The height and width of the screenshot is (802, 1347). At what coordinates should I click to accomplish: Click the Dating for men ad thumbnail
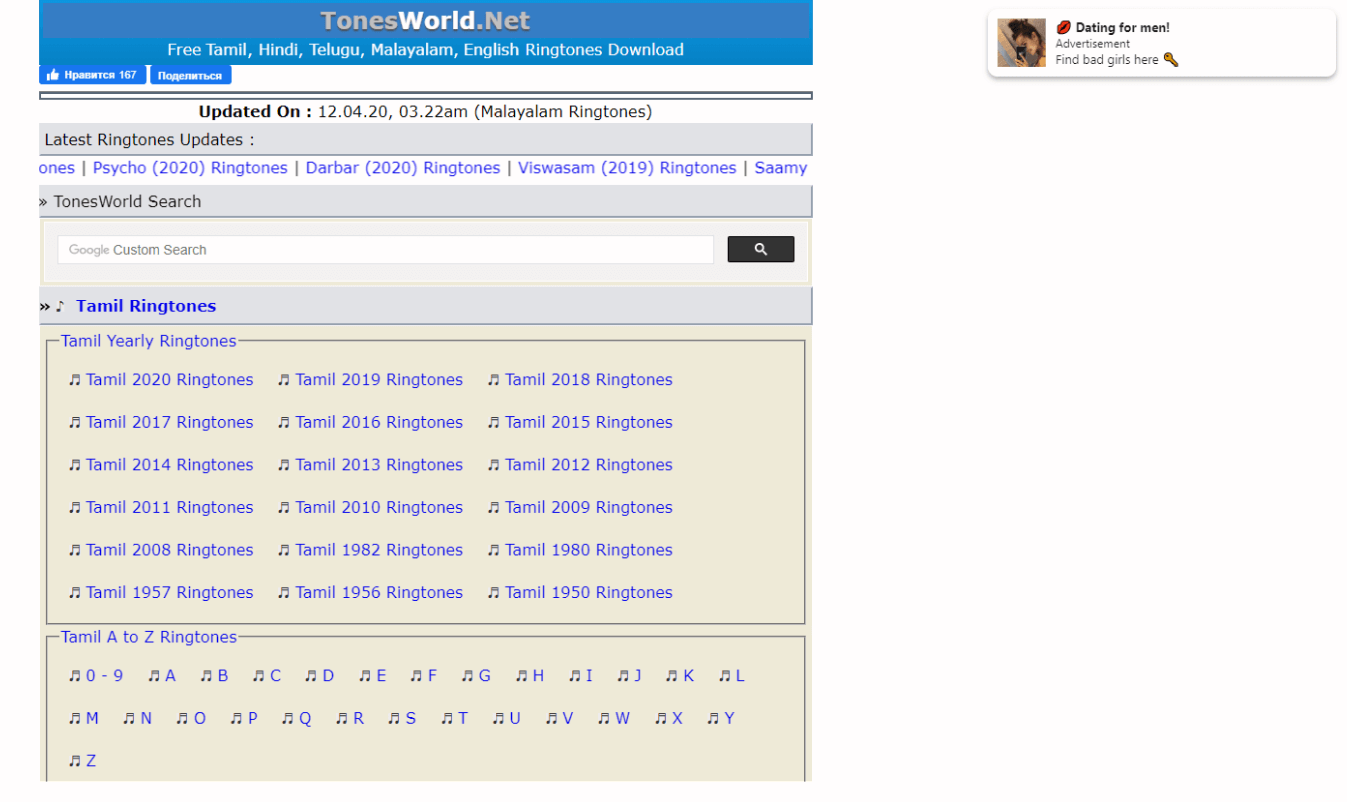1021,43
